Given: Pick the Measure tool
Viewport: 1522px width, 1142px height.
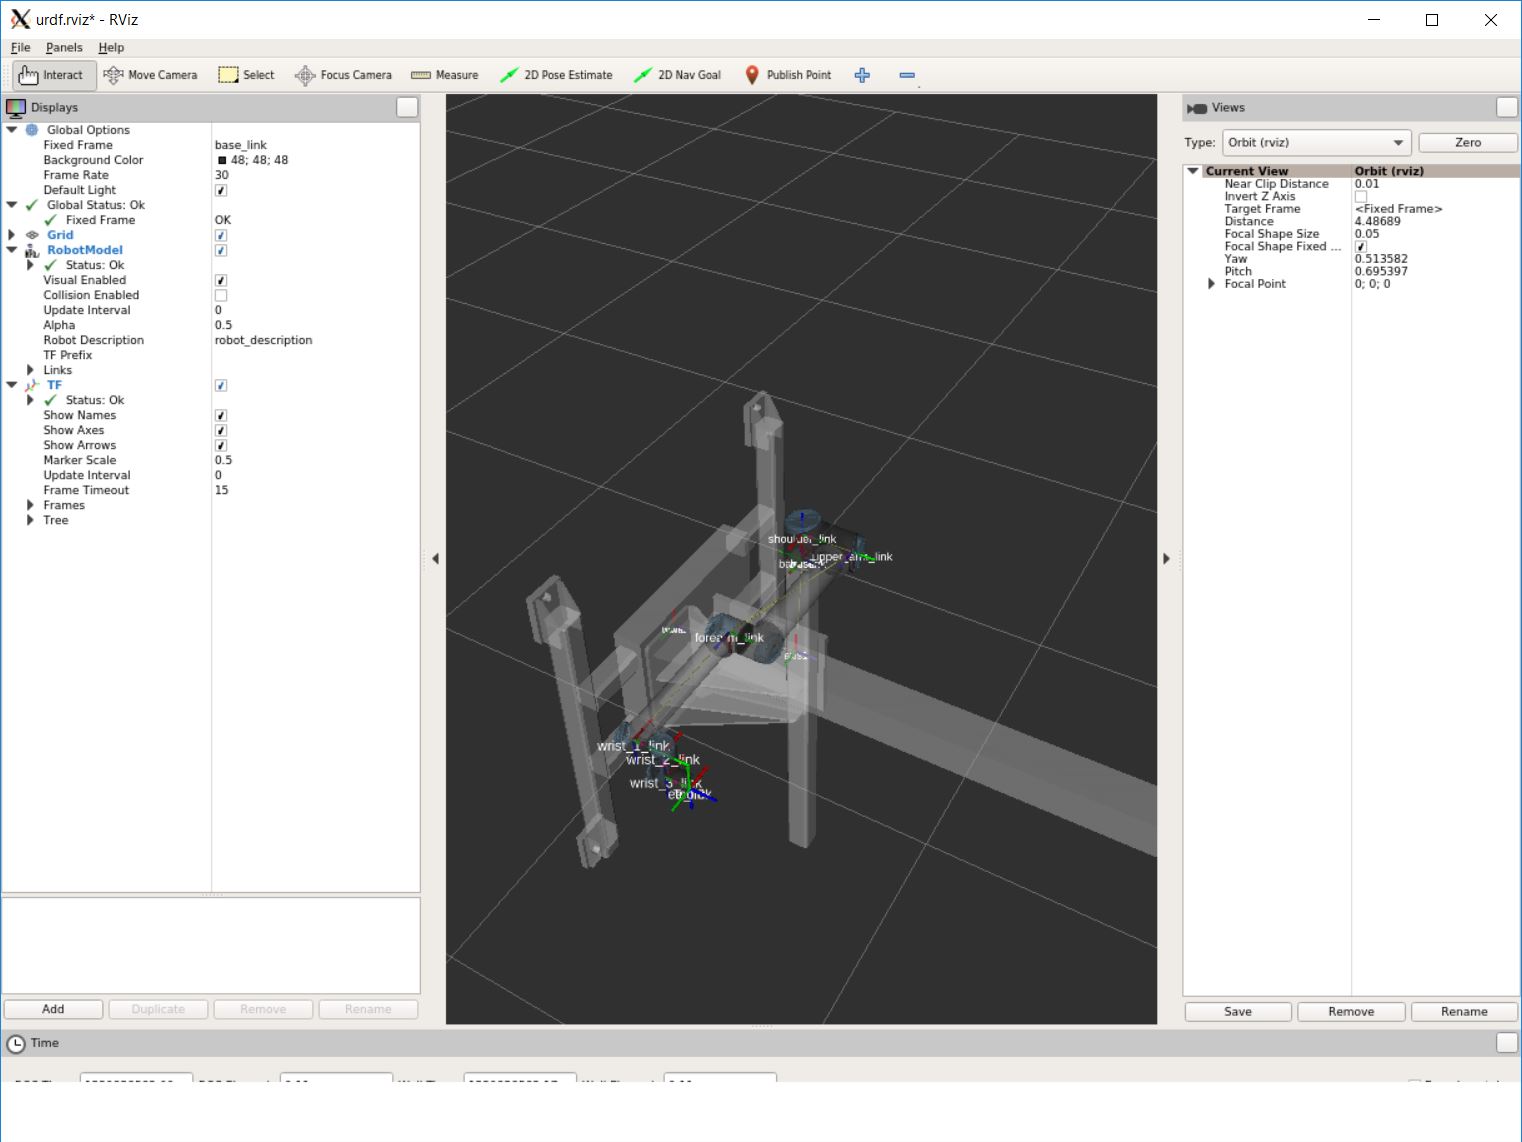Looking at the screenshot, I should (x=445, y=75).
